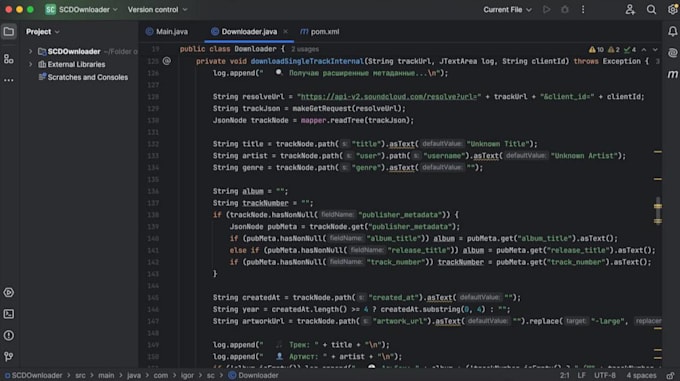Click the main breadcrumb
Viewport: 680px width, 381px height.
pos(106,375)
